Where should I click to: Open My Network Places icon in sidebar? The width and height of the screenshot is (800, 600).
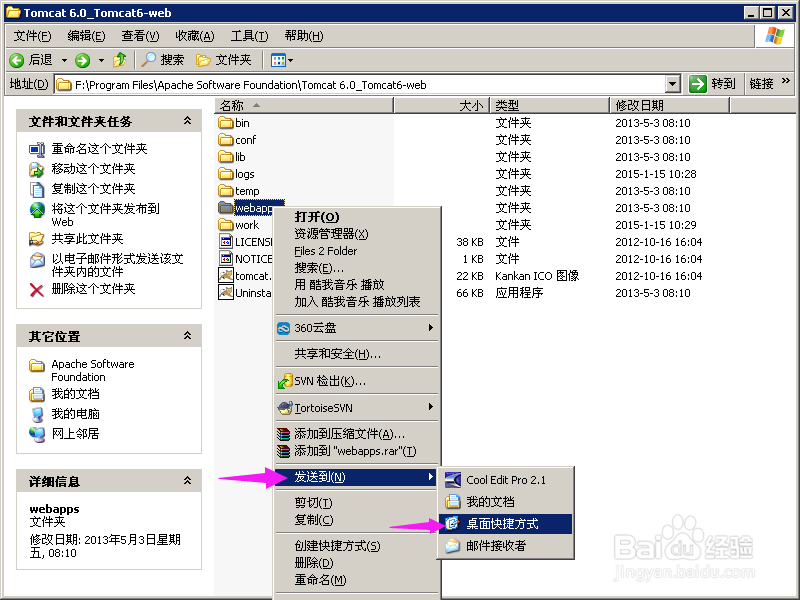[37, 434]
